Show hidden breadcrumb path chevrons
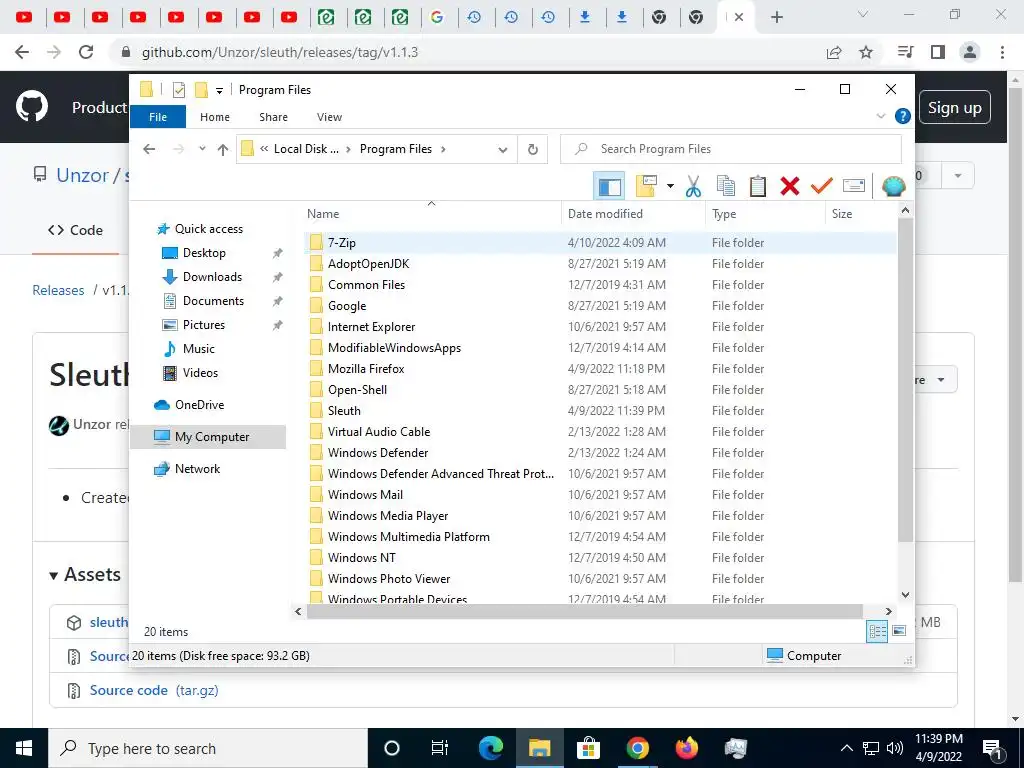The width and height of the screenshot is (1024, 768). click(x=264, y=149)
